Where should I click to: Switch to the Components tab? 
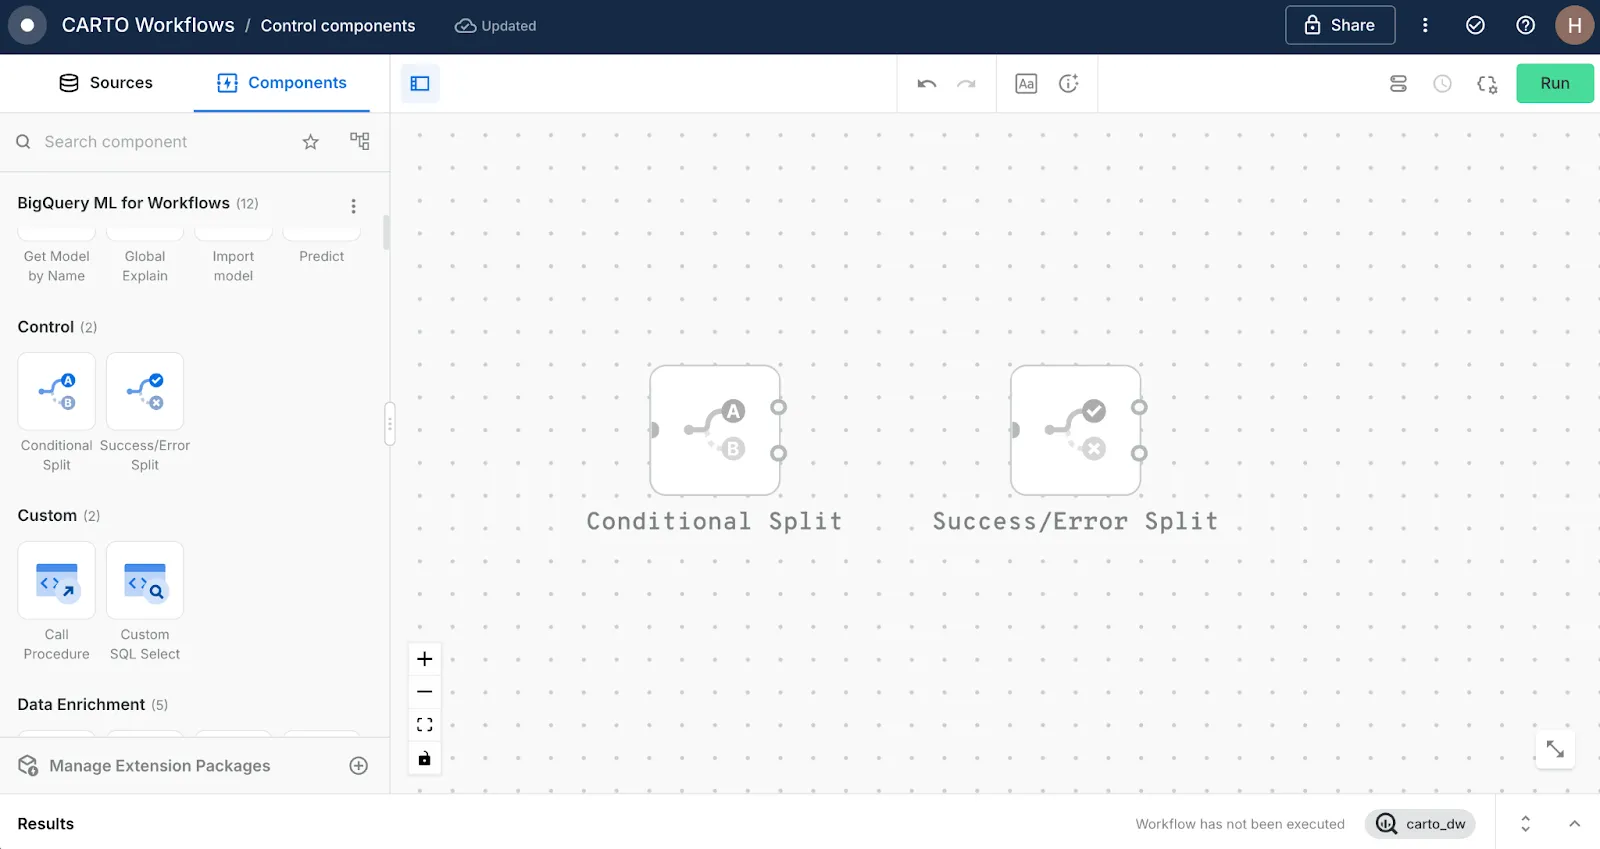282,83
